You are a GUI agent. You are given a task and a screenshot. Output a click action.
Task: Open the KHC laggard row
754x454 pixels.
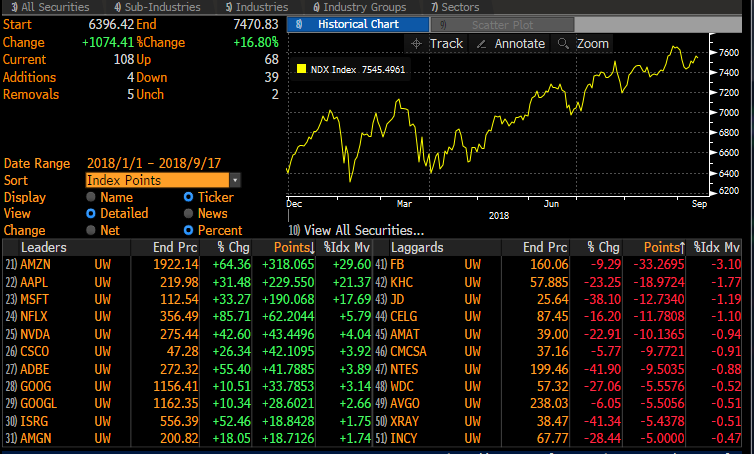(x=558, y=282)
